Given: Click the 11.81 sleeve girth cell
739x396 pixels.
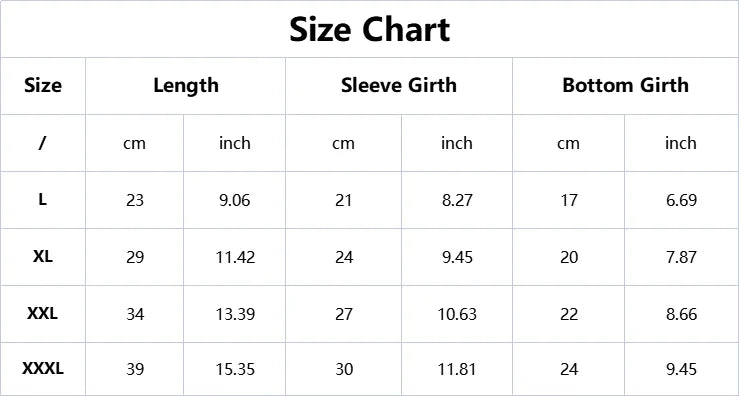Looking at the screenshot, I should point(457,369).
